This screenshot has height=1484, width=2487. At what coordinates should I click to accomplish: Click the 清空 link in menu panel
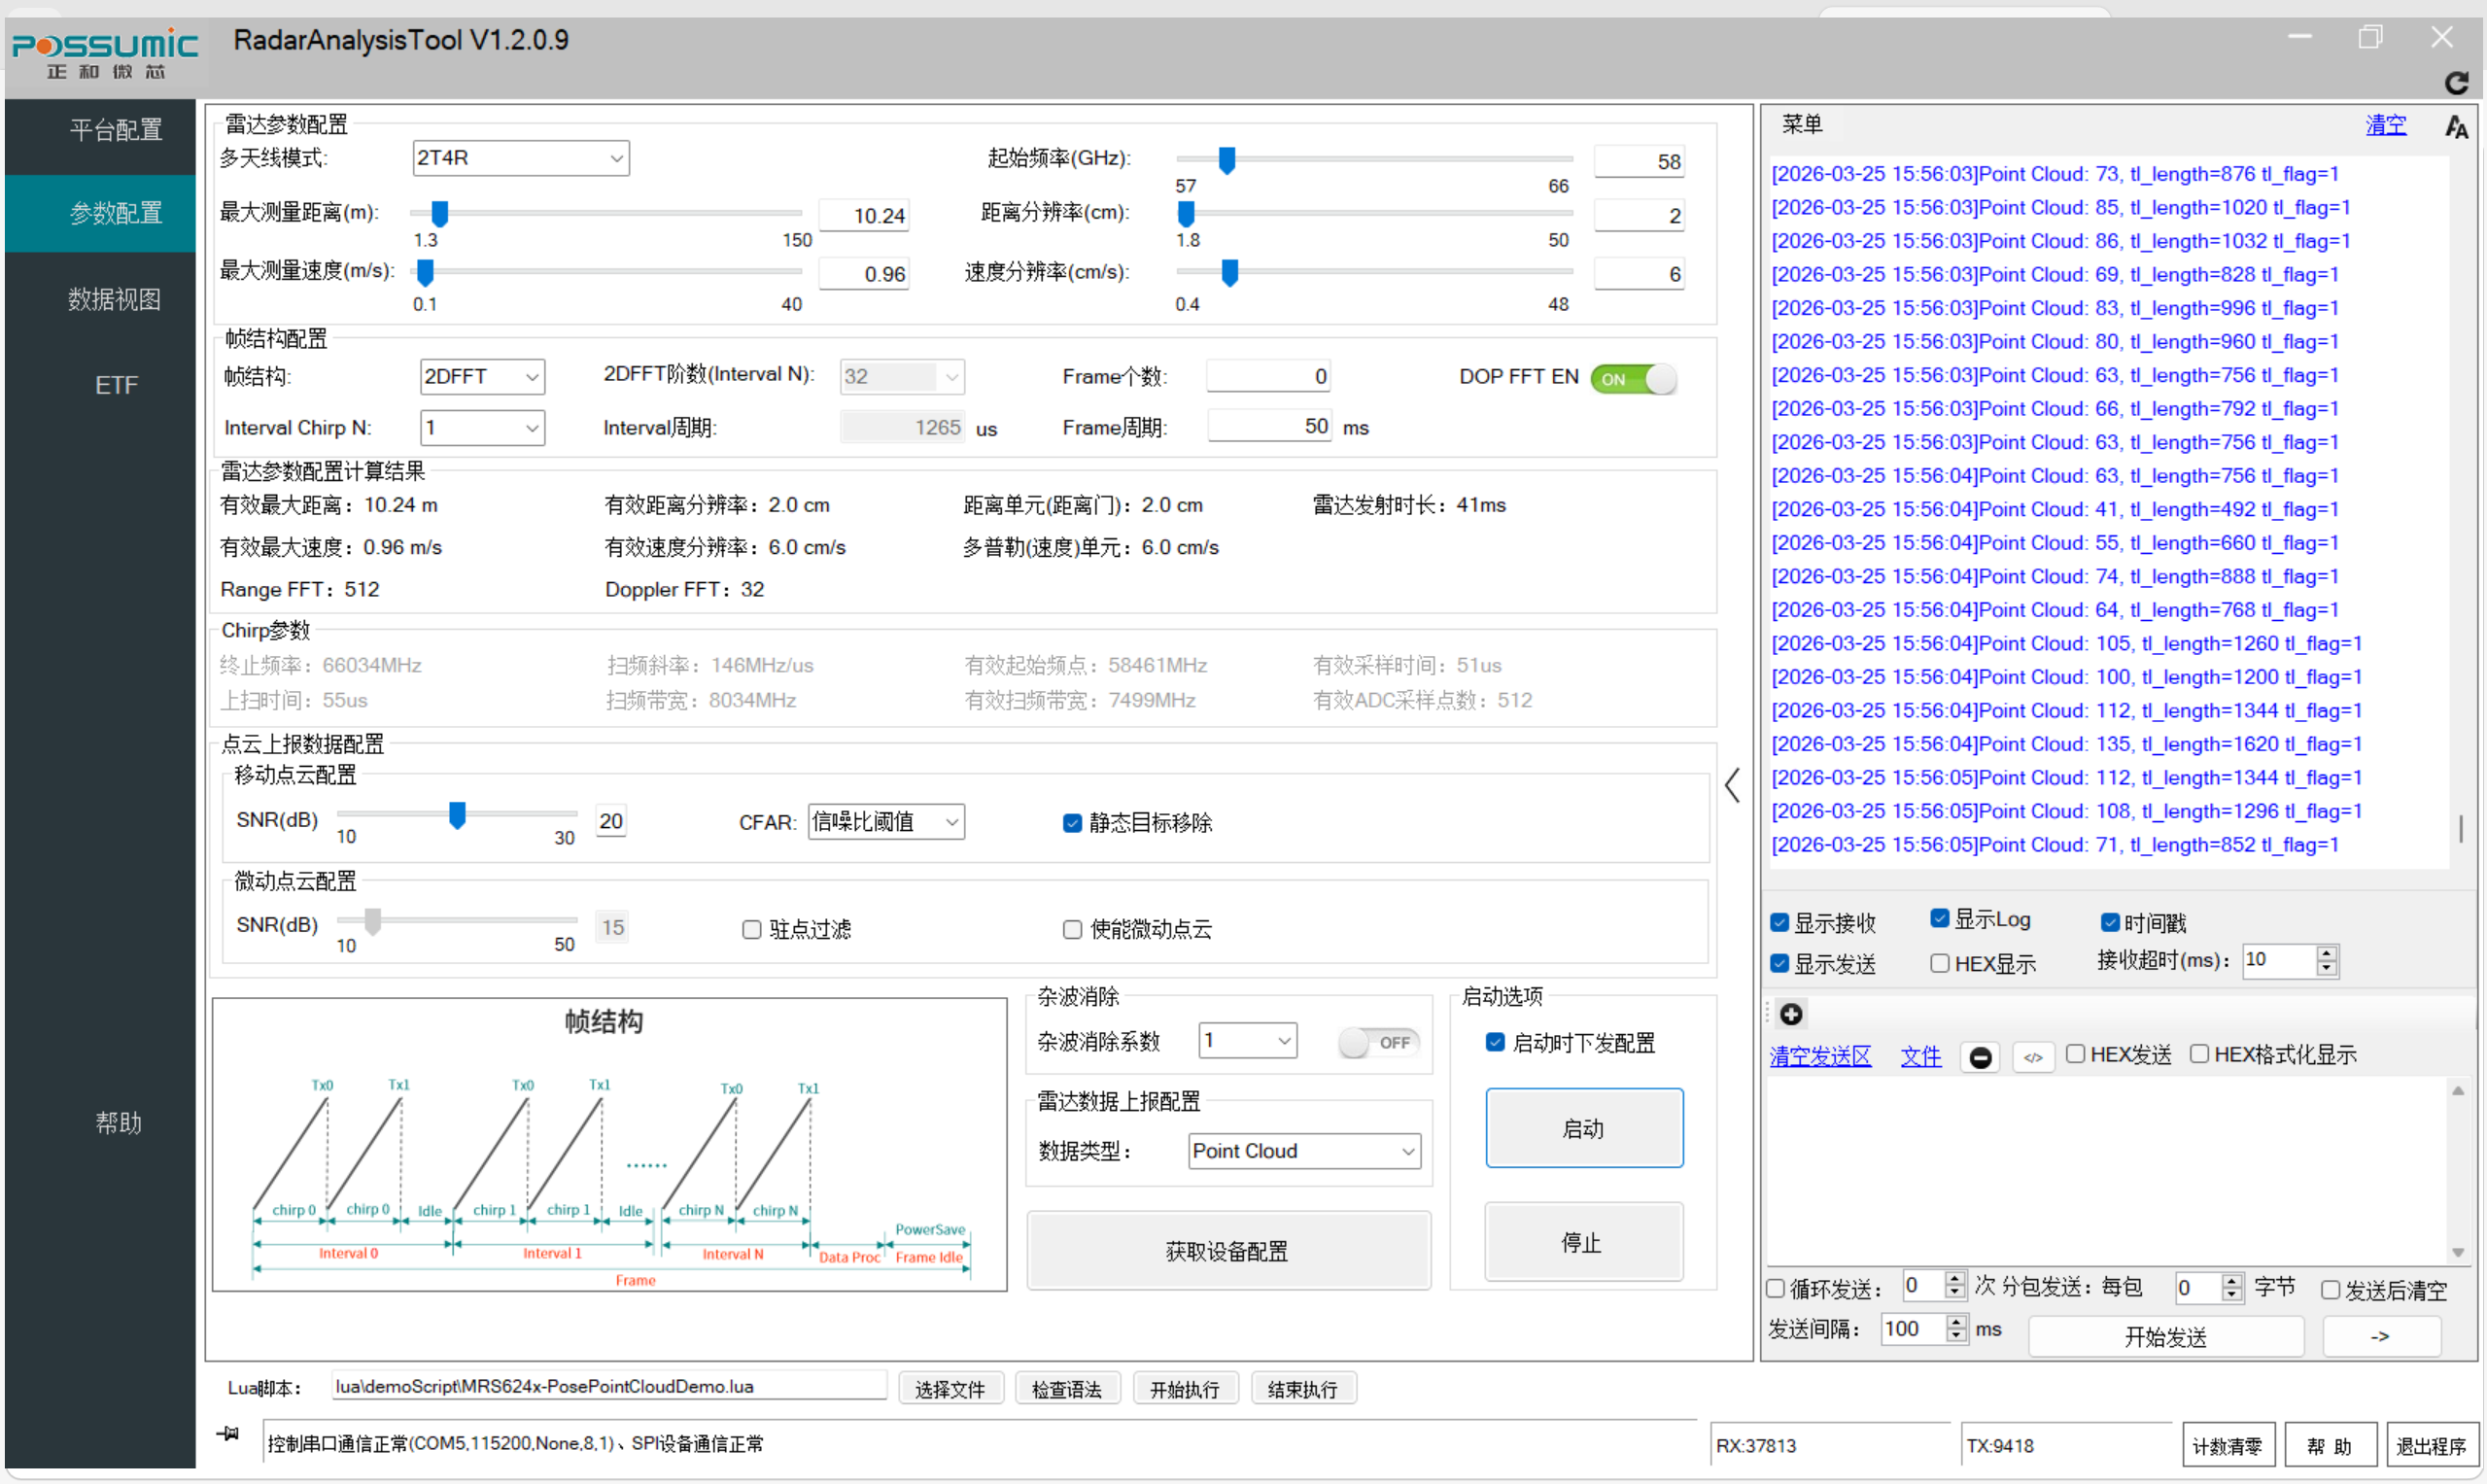point(2385,125)
